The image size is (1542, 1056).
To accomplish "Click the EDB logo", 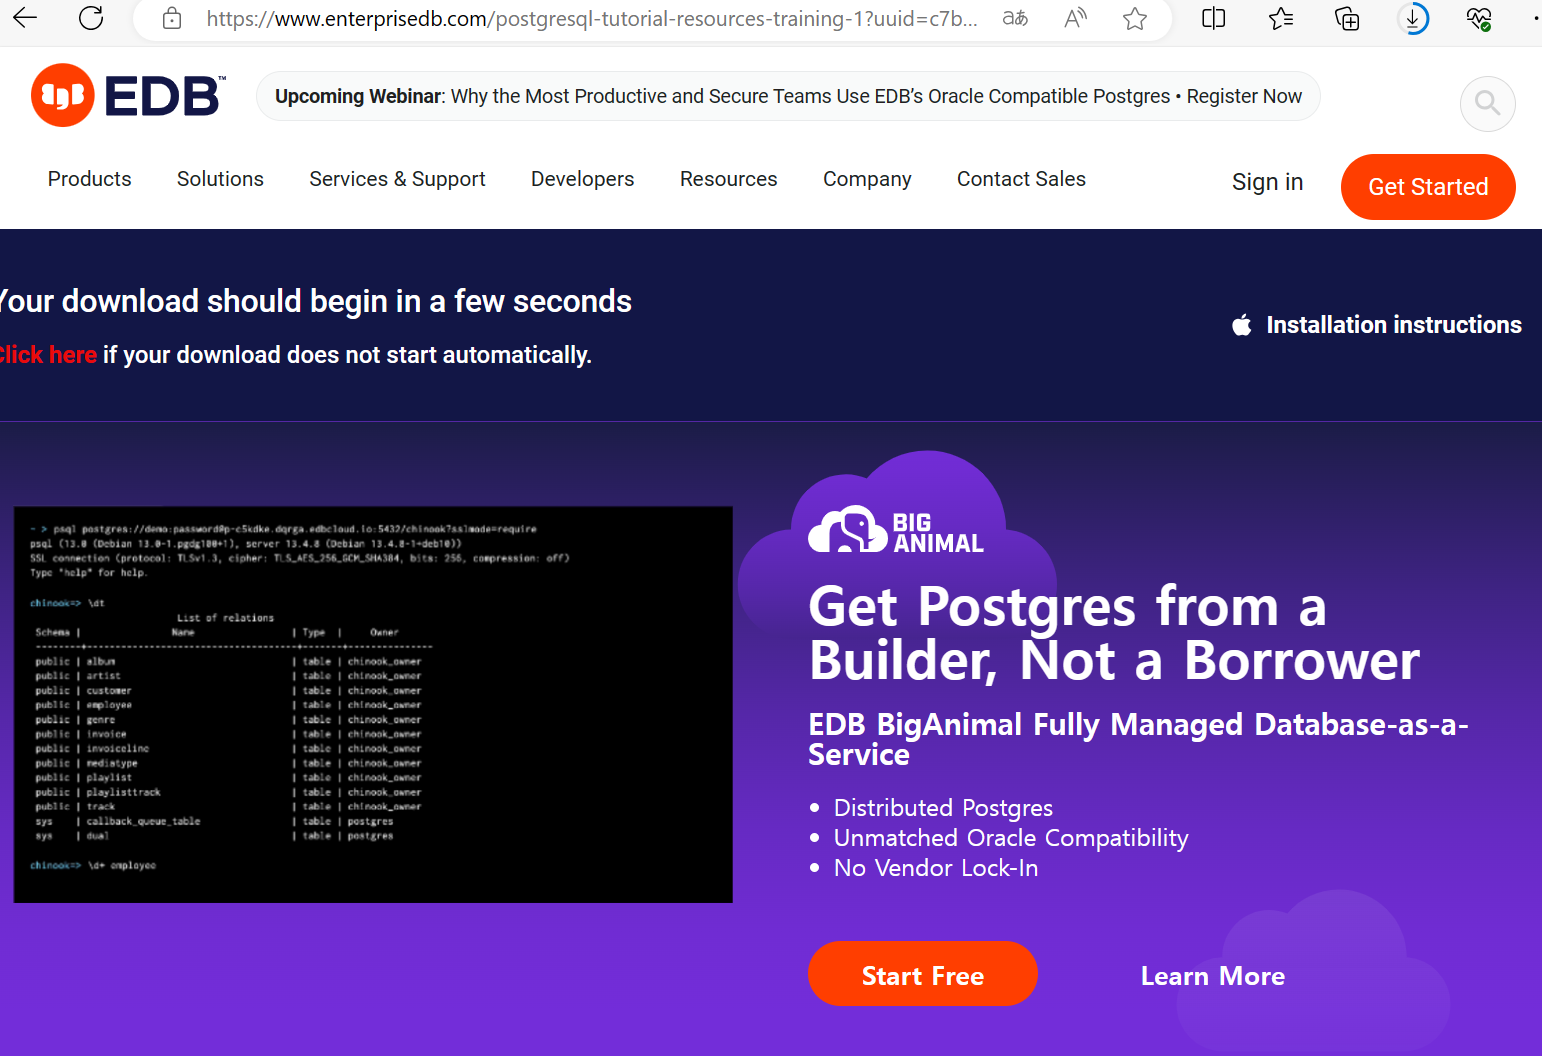I will point(128,96).
